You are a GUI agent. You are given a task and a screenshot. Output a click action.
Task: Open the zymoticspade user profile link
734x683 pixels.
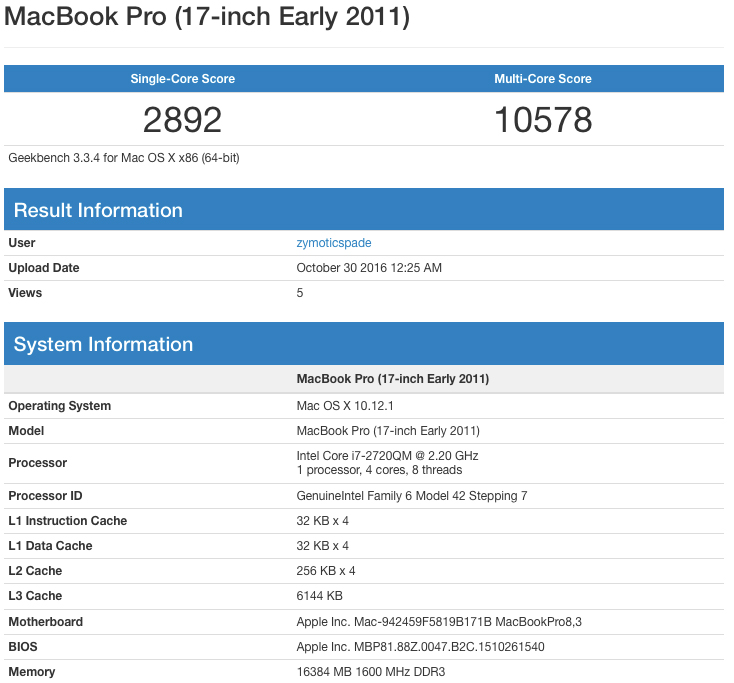click(334, 243)
